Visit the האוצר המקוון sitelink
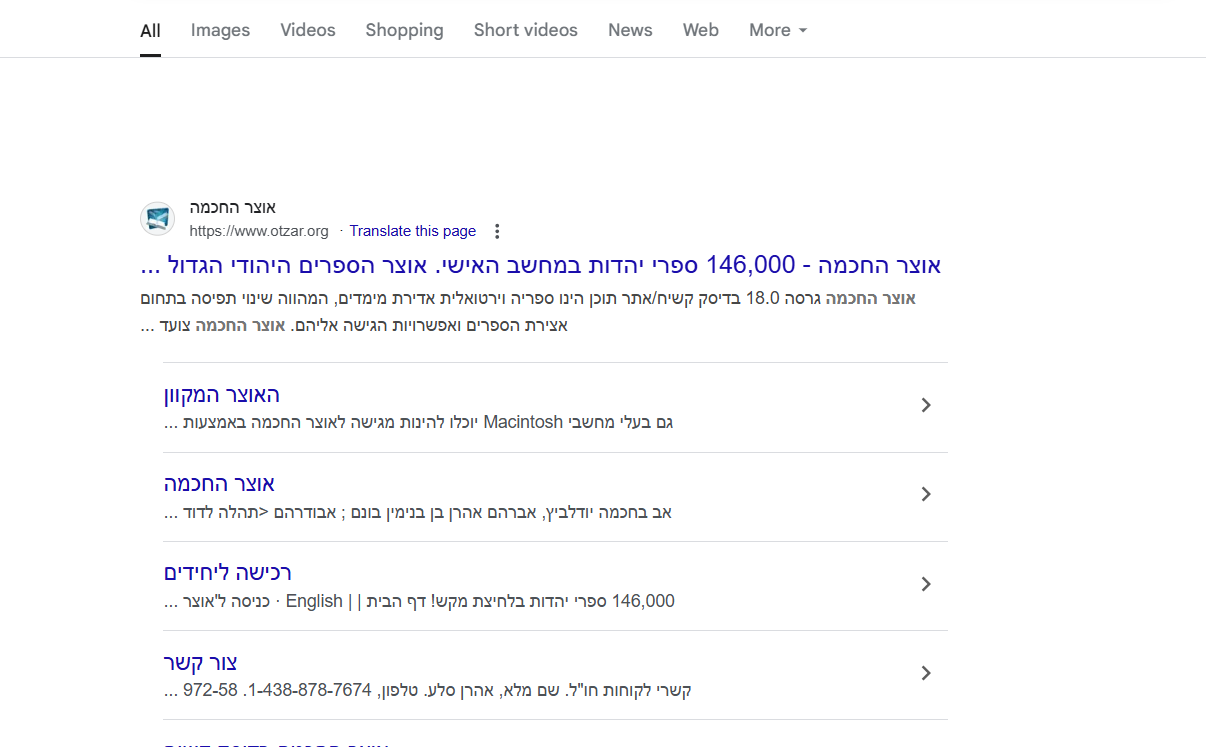Screen dimensions: 1206x747 coord(222,395)
